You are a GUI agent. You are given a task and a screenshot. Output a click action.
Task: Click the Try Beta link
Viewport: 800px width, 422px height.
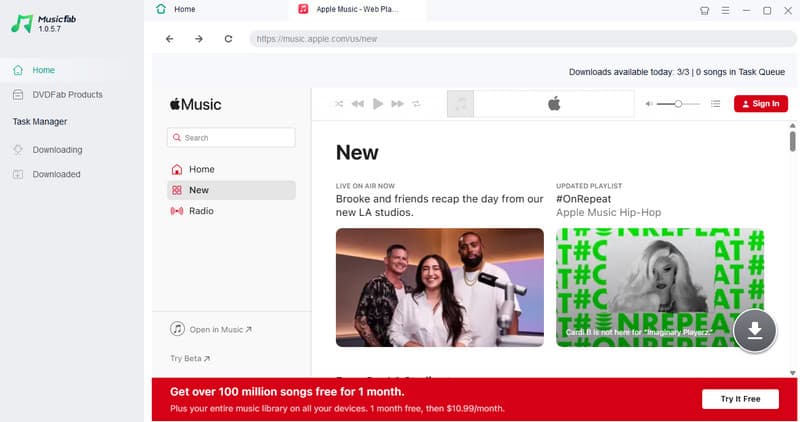point(190,358)
